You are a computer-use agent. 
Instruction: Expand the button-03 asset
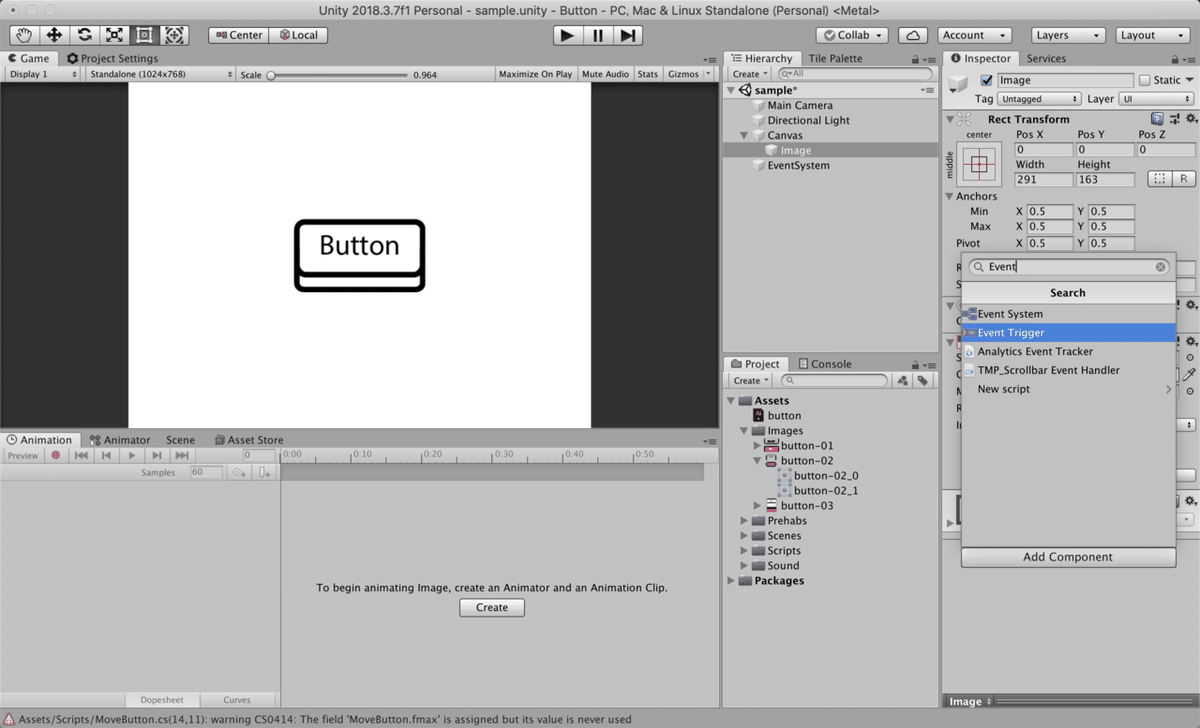click(758, 506)
